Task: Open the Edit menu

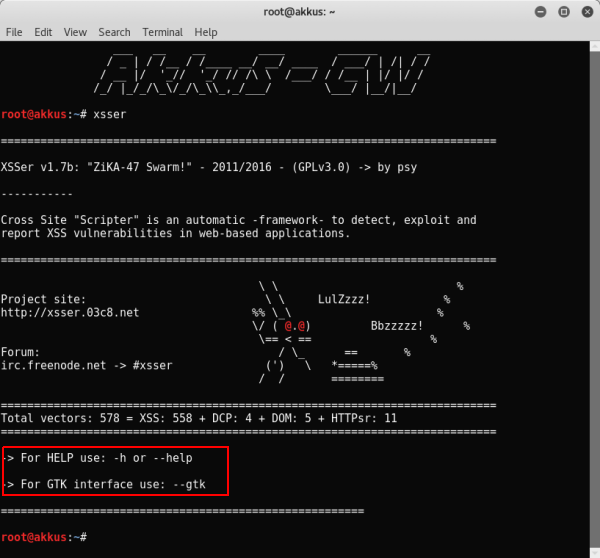Action: tap(43, 32)
